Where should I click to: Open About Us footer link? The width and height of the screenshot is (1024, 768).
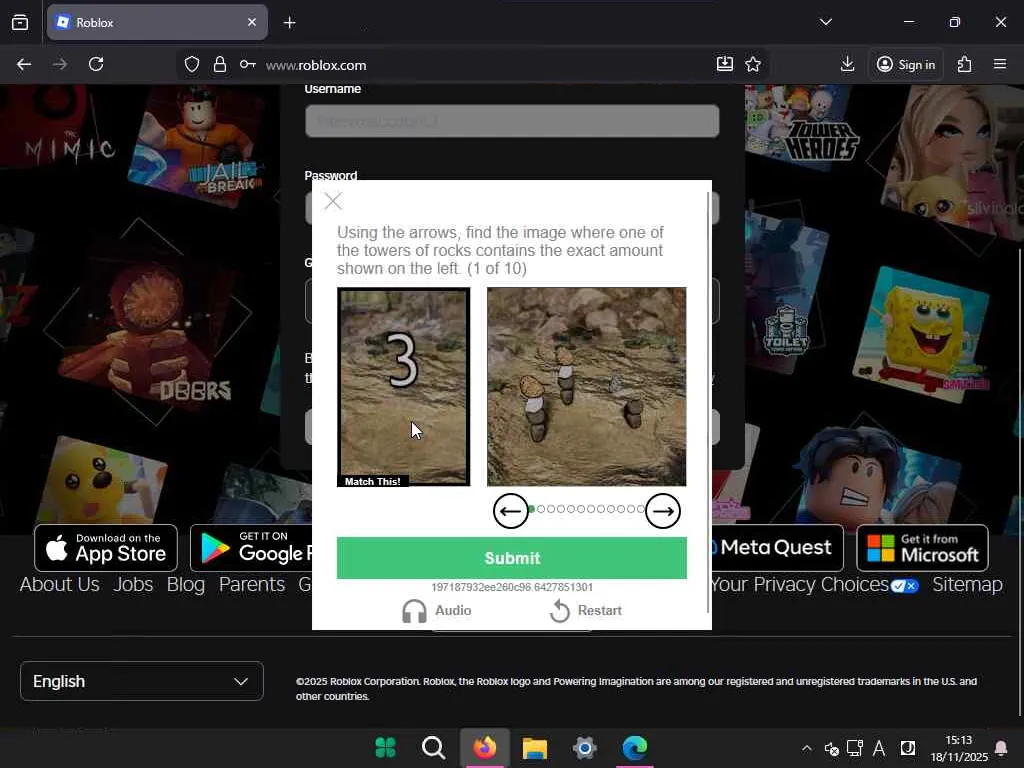[x=59, y=584]
